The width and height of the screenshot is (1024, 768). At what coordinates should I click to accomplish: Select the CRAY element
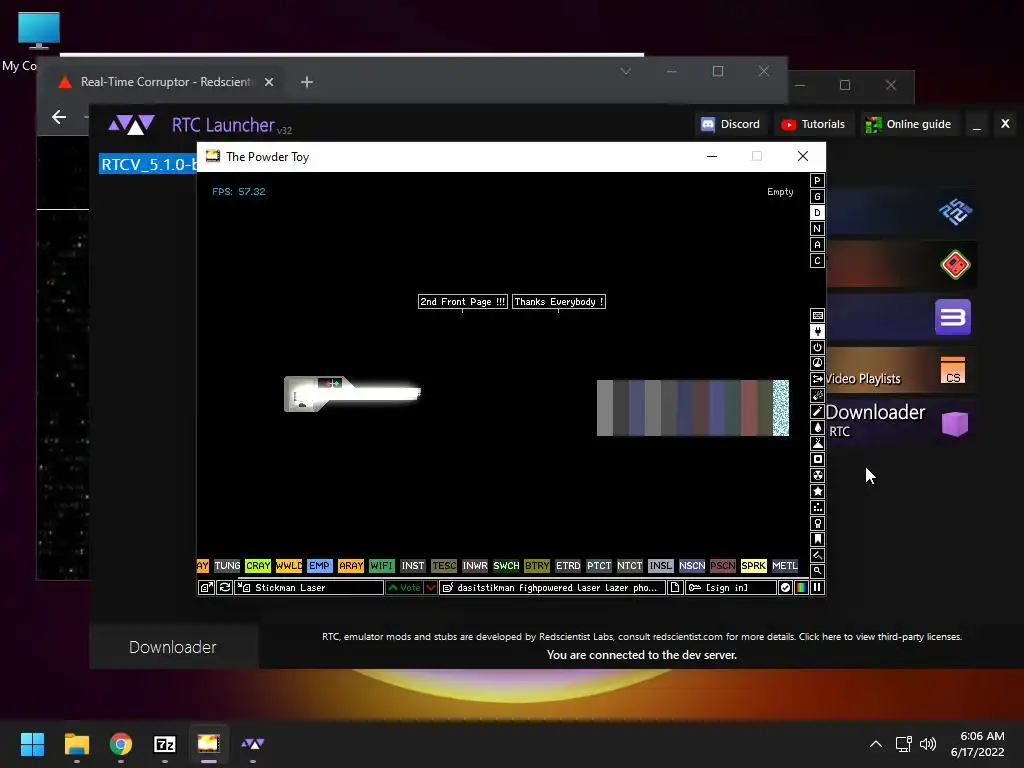pos(258,566)
